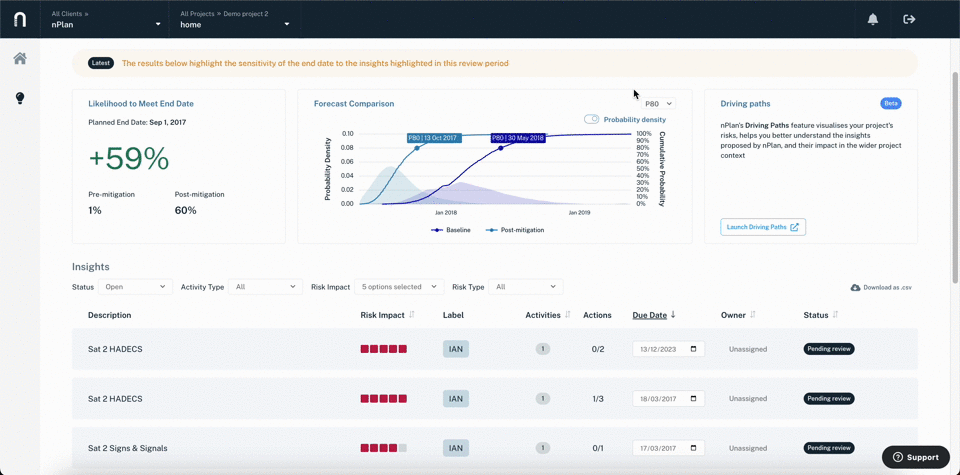Open the P80 percentile dropdown
Image resolution: width=960 pixels, height=475 pixels.
(659, 104)
